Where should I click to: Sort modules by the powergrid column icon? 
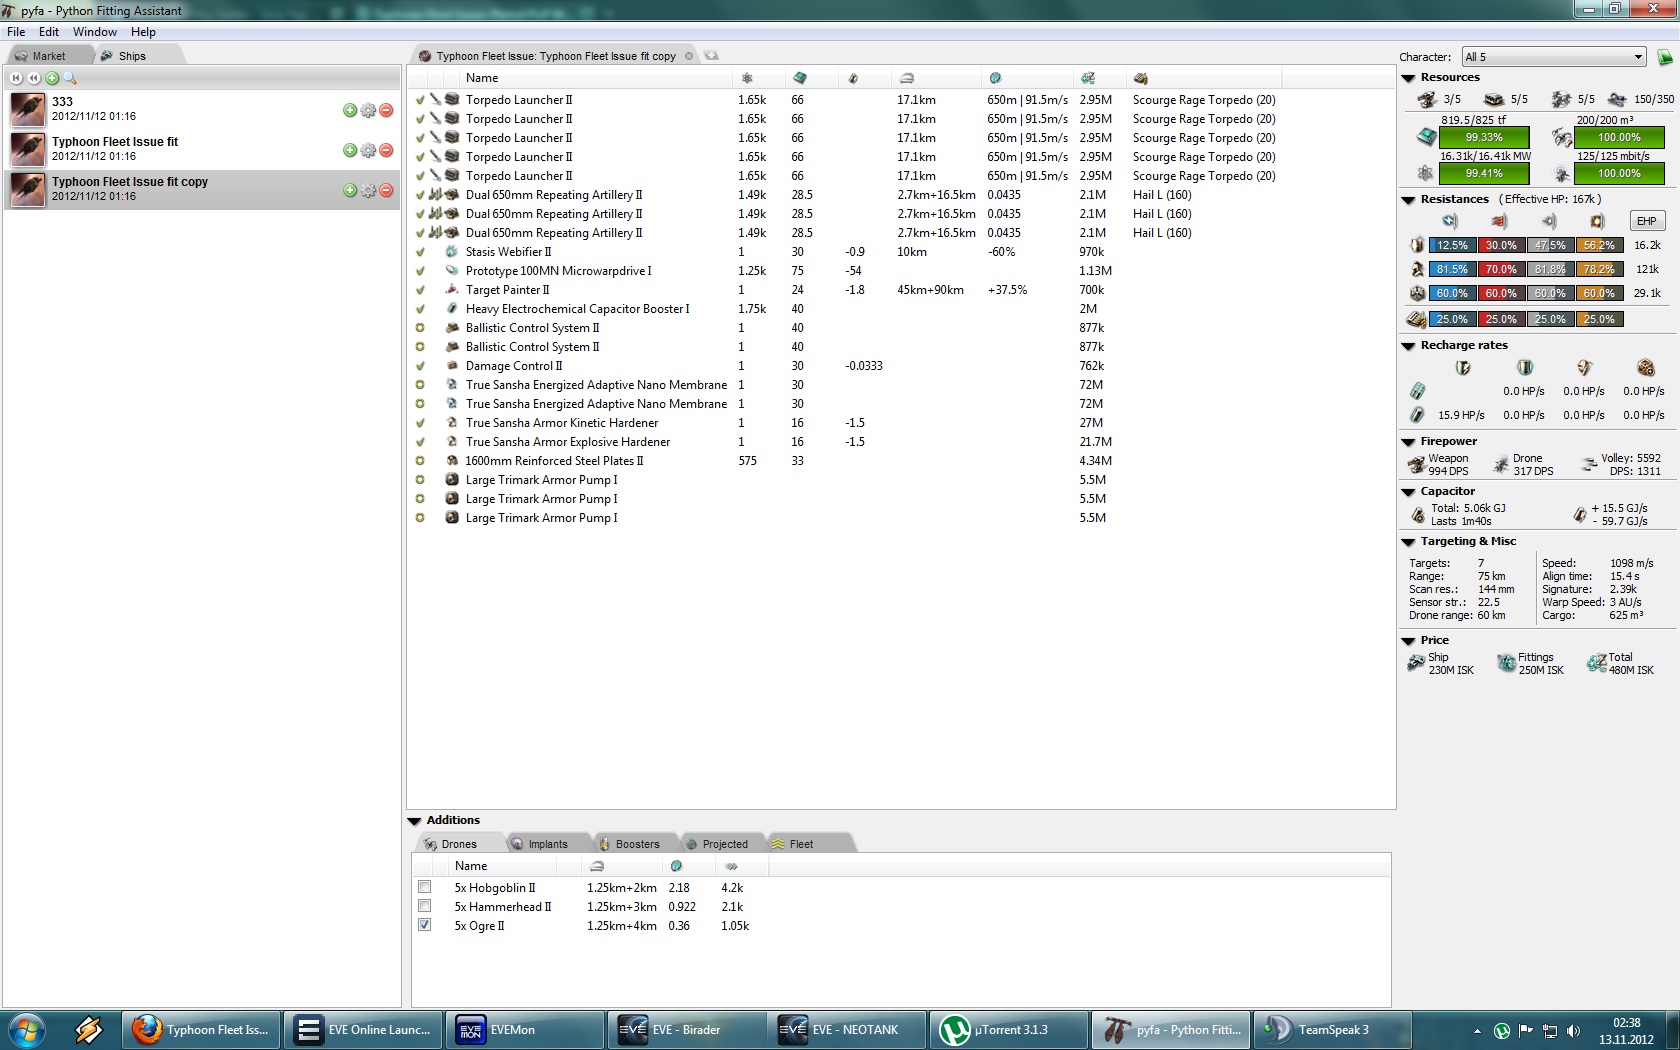[x=747, y=78]
